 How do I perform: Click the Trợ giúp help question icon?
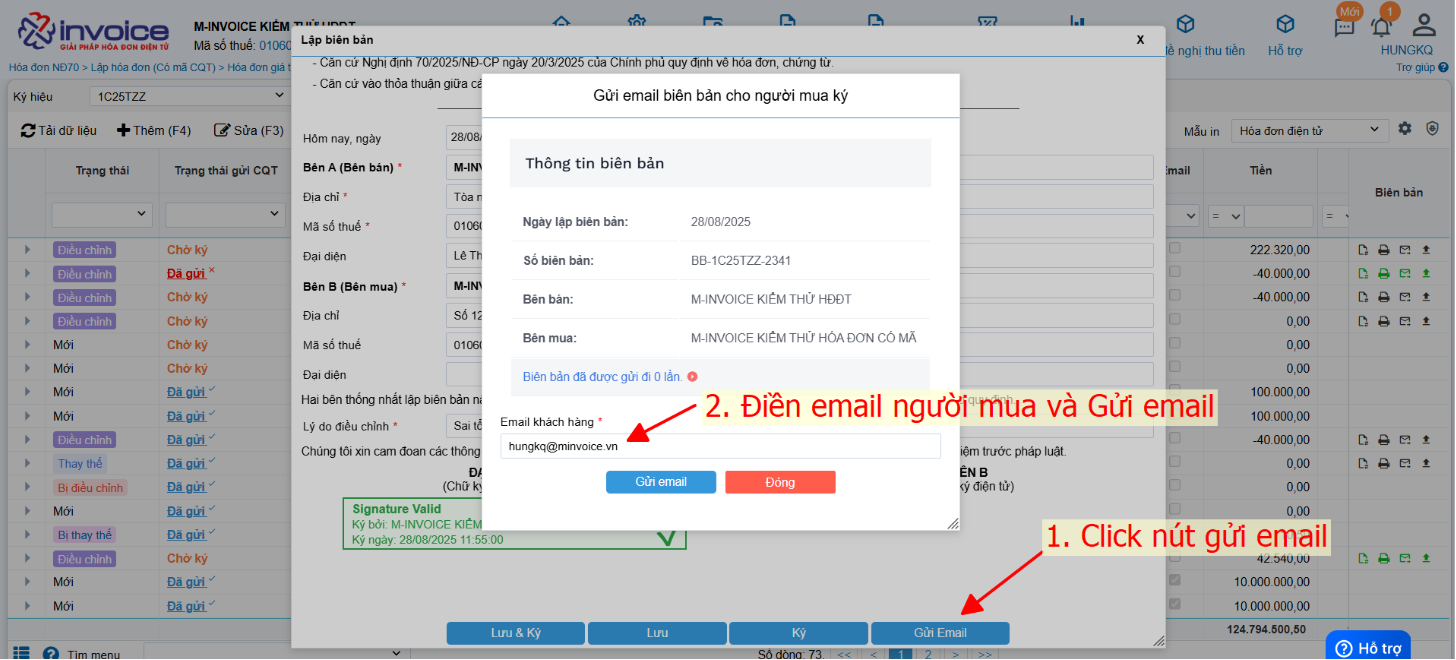pos(1443,67)
